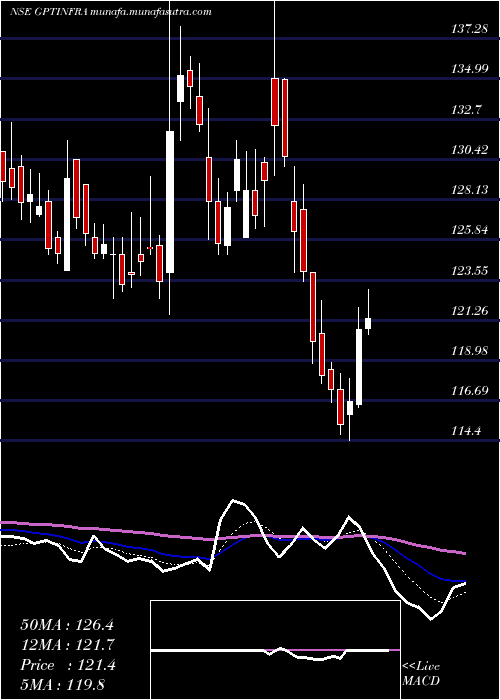
Task: Click the Price : 121.4 readout
Action: 68,665
